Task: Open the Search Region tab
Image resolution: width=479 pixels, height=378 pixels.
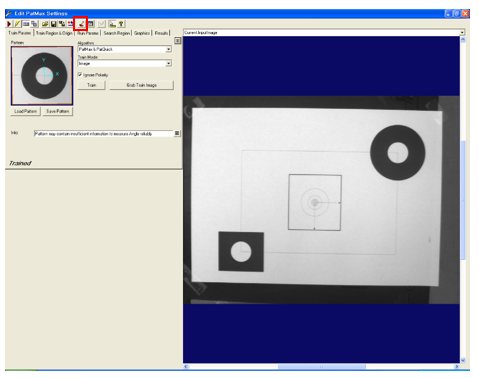Action: pyautogui.click(x=116, y=33)
